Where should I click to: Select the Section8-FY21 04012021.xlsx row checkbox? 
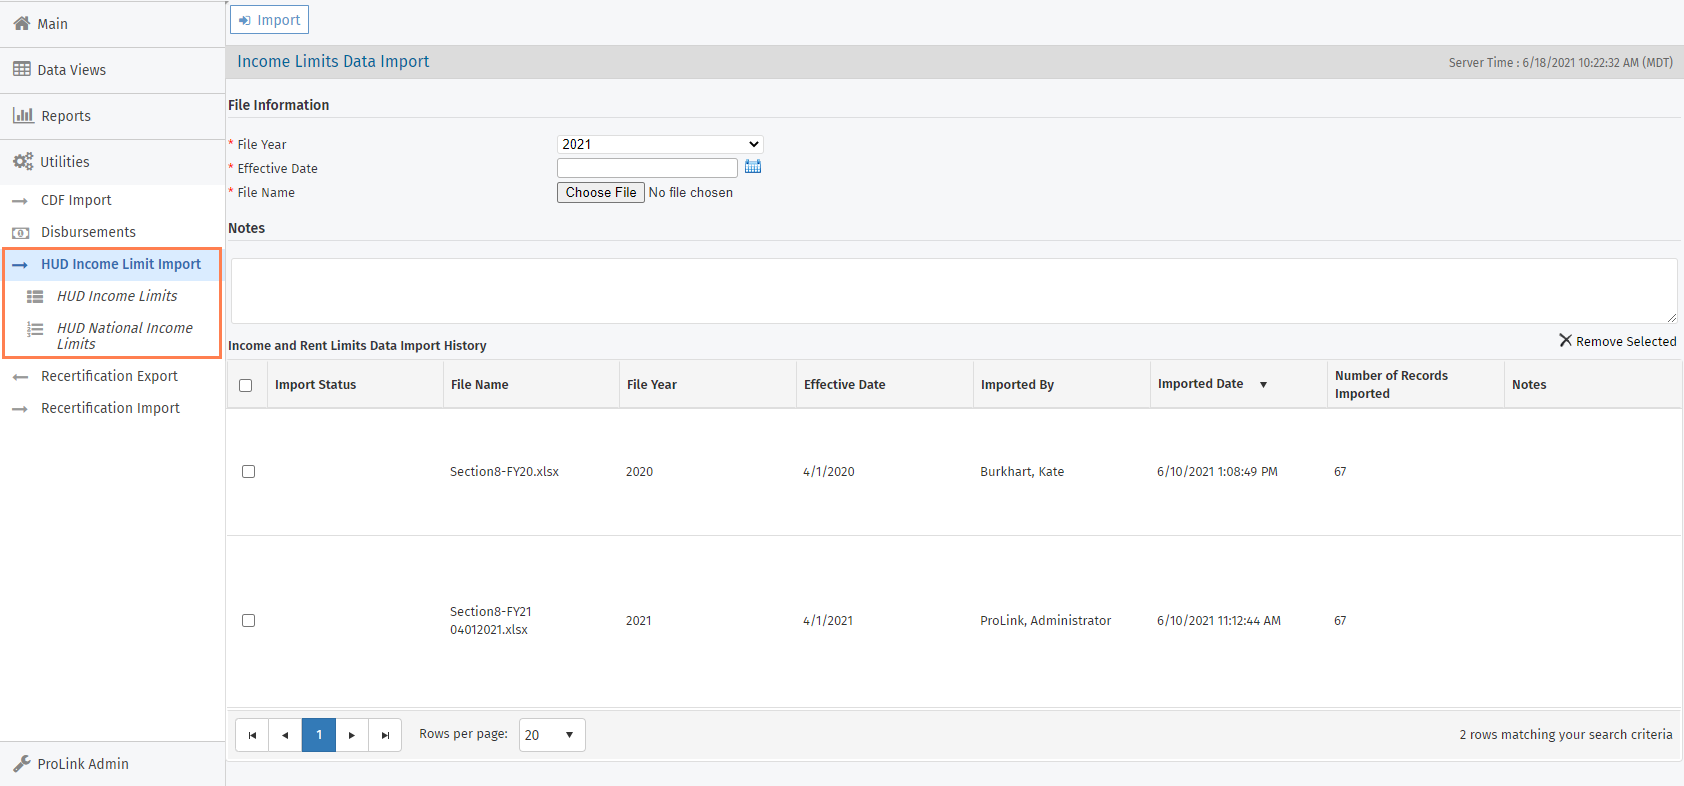[249, 621]
